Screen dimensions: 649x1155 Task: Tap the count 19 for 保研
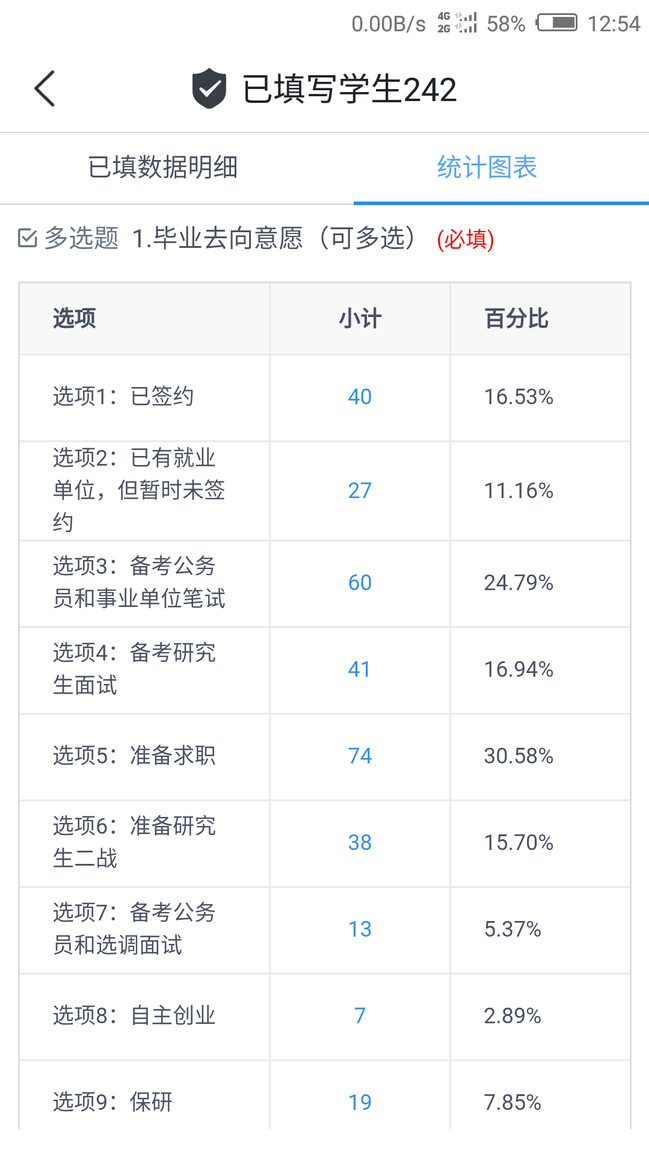pyautogui.click(x=360, y=1102)
